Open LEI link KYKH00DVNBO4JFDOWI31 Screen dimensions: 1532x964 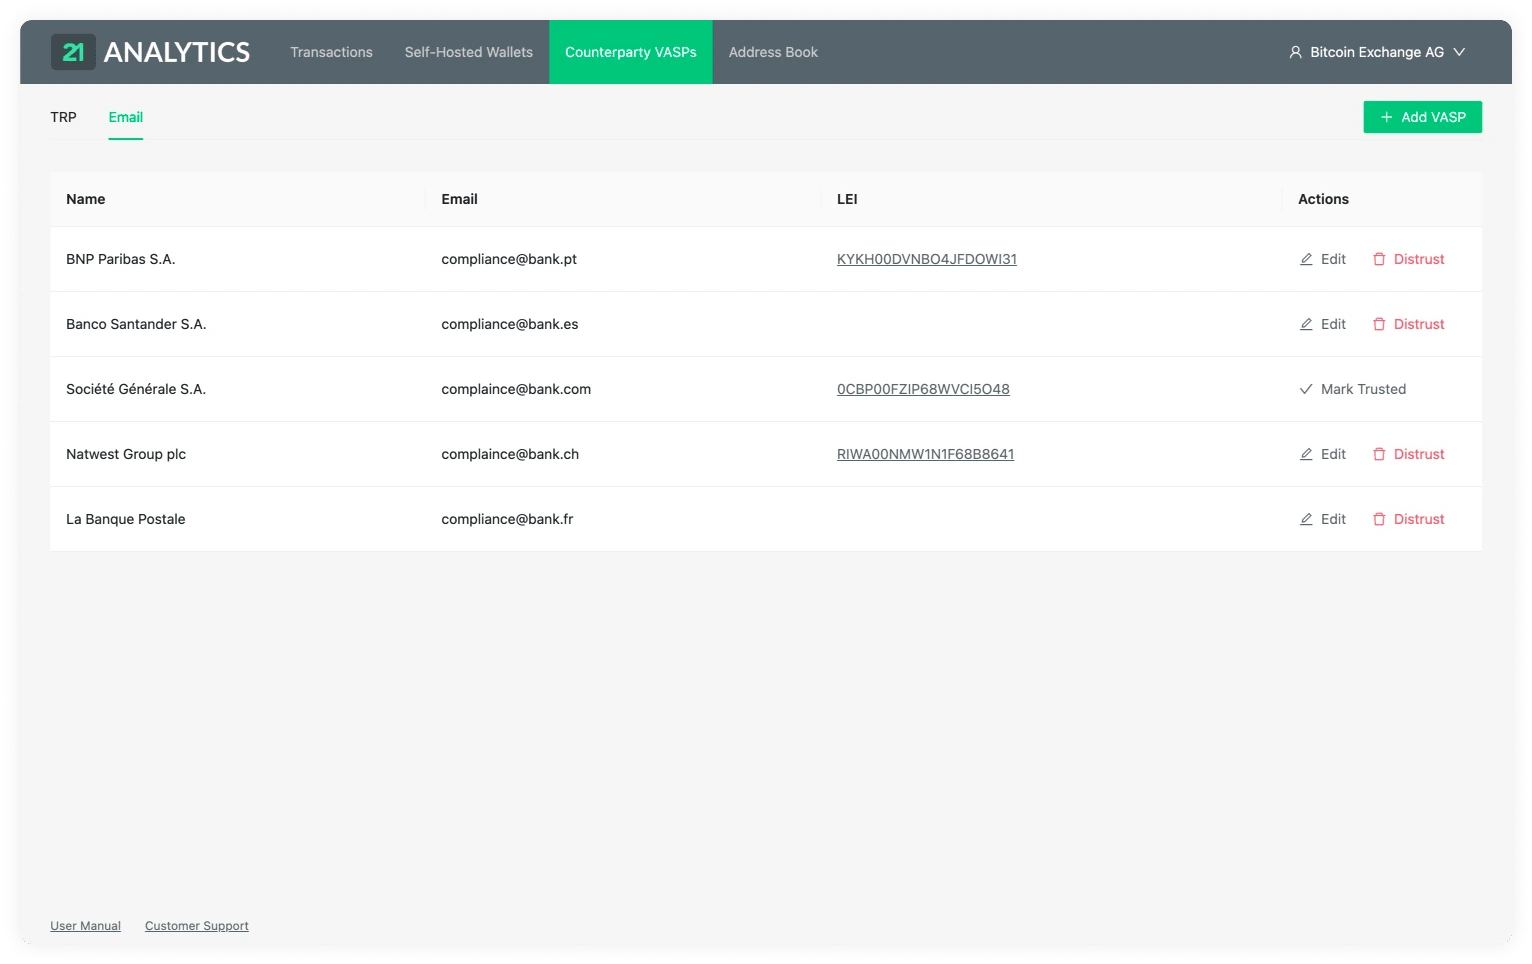(x=927, y=259)
